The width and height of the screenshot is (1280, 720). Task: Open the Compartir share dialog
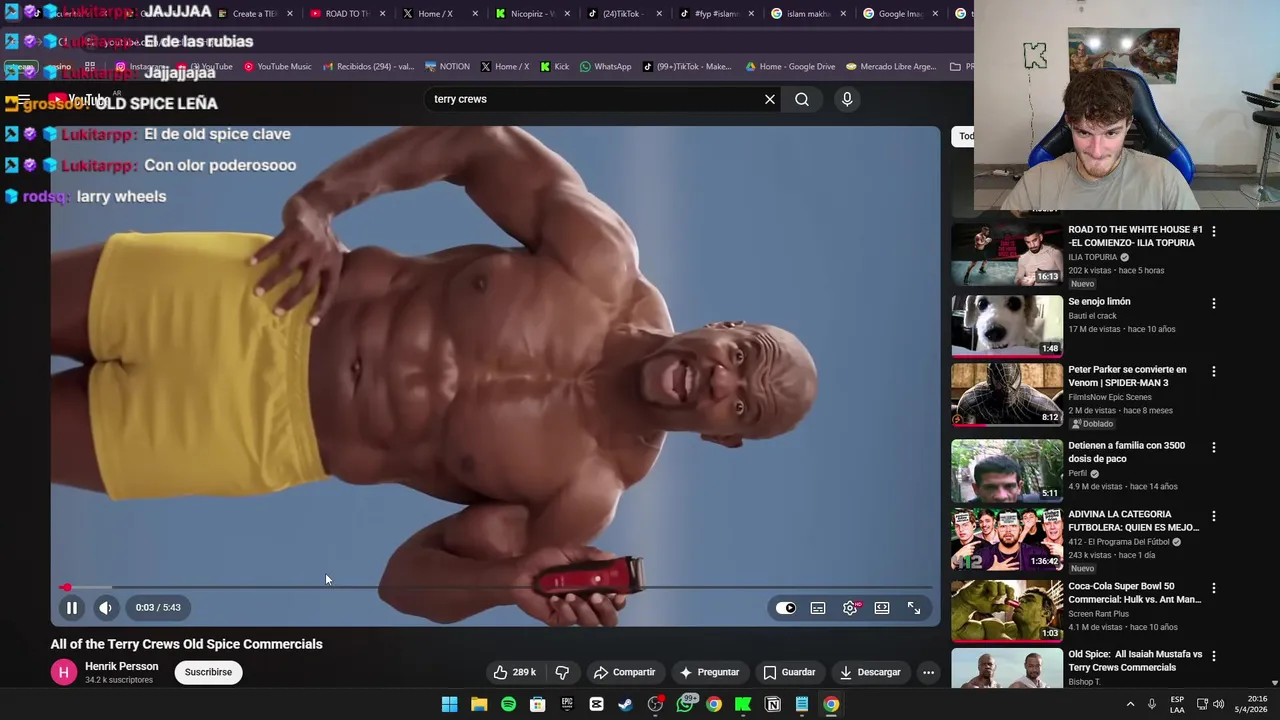tap(624, 672)
